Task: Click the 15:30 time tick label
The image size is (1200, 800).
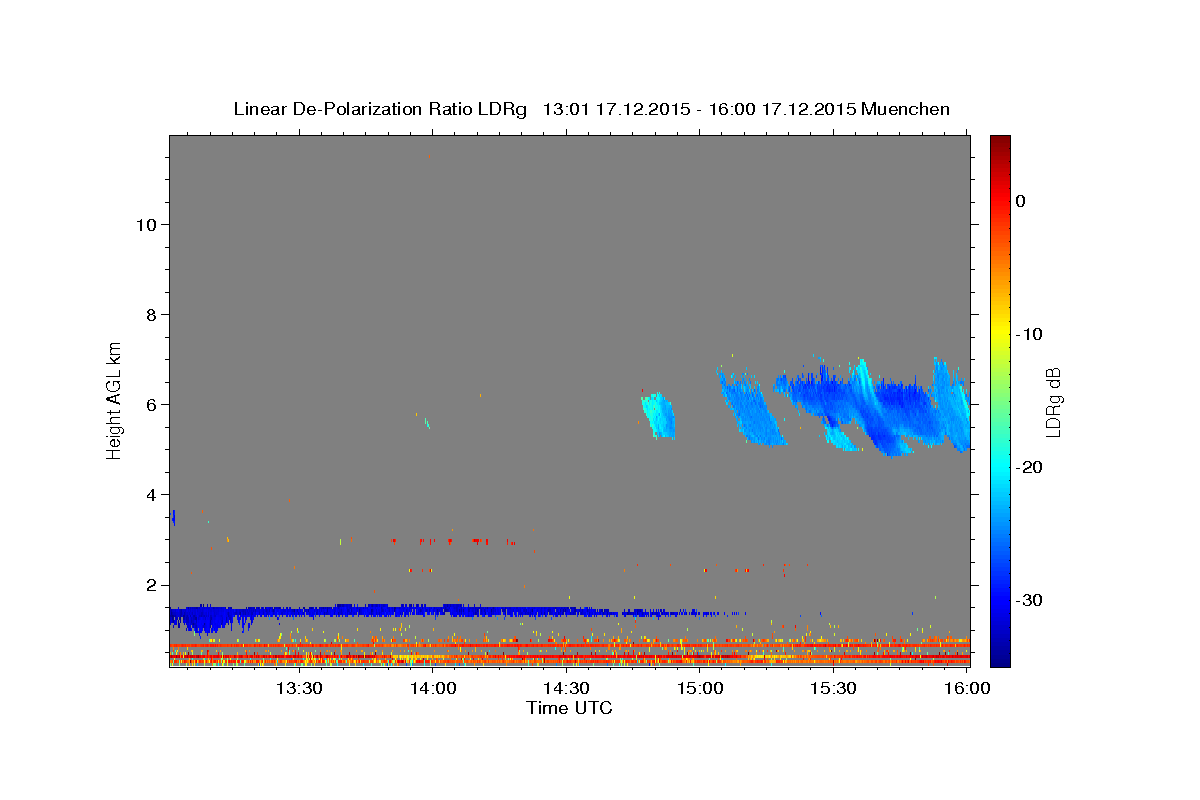Action: coord(834,688)
